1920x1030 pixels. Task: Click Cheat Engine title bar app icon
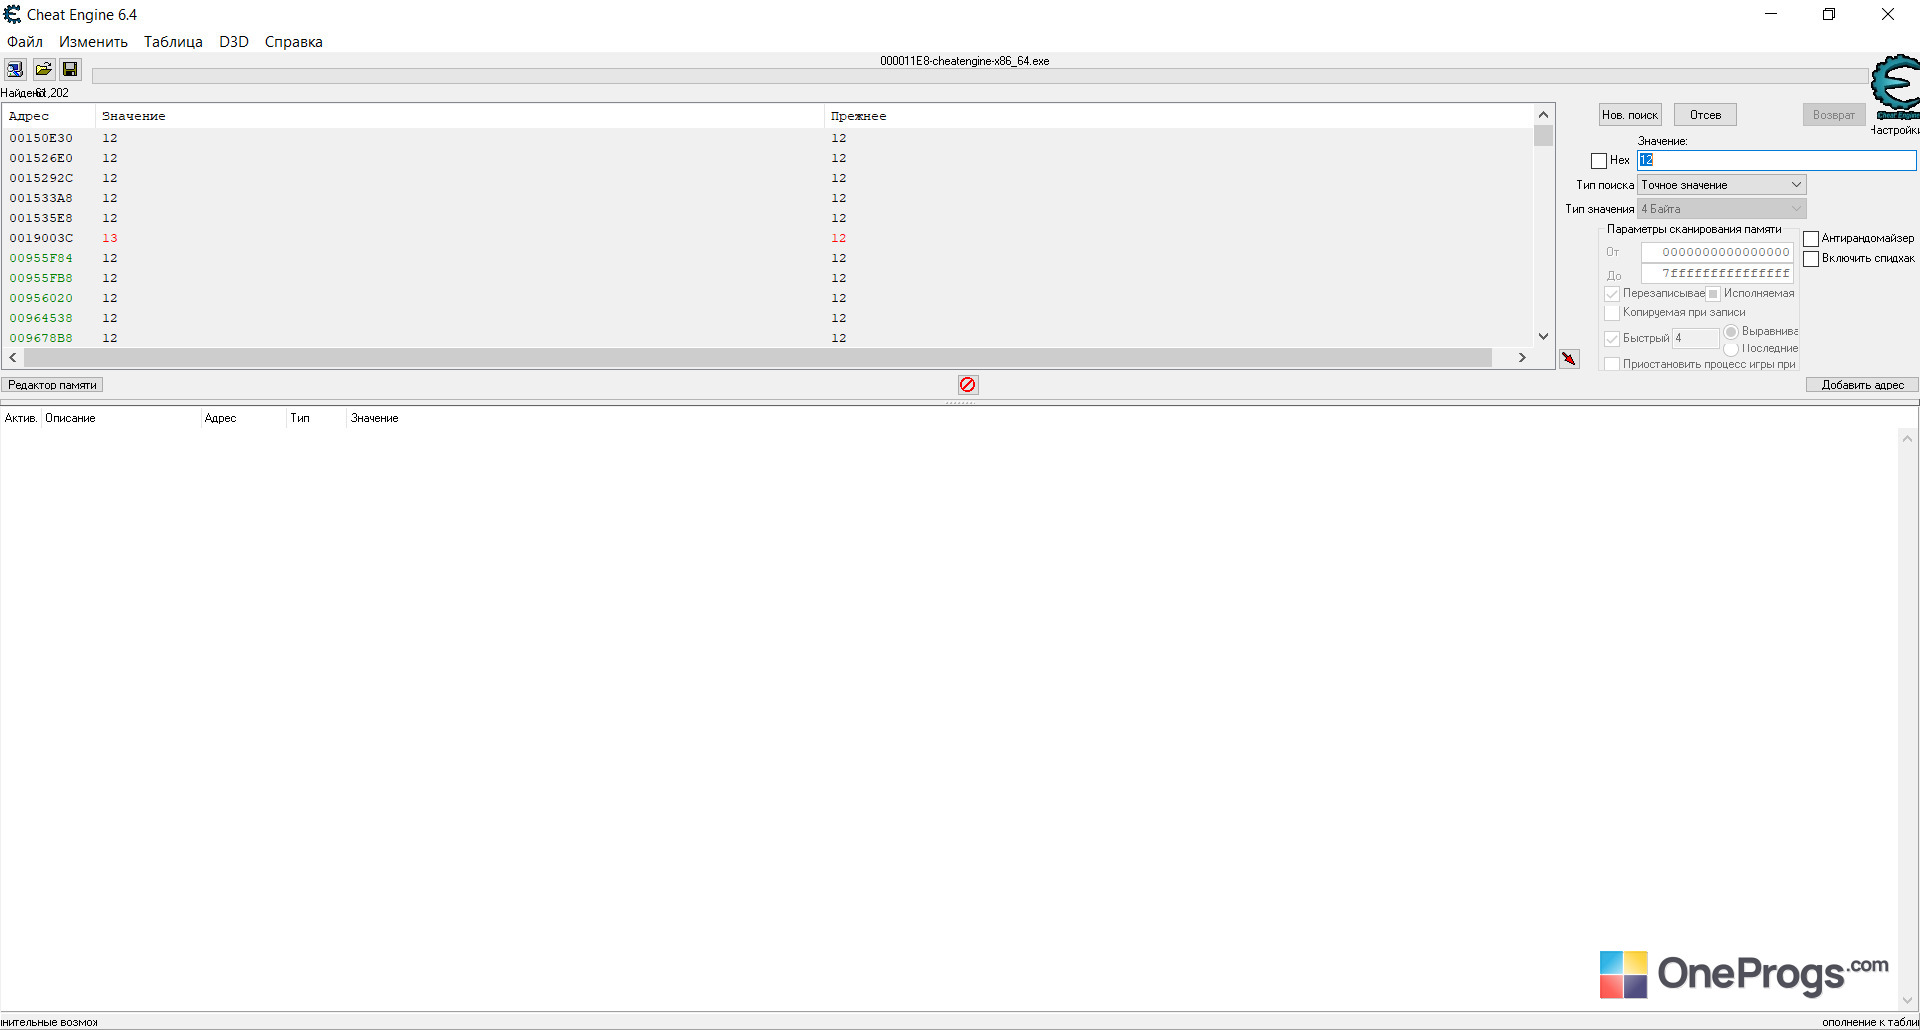click(x=12, y=14)
